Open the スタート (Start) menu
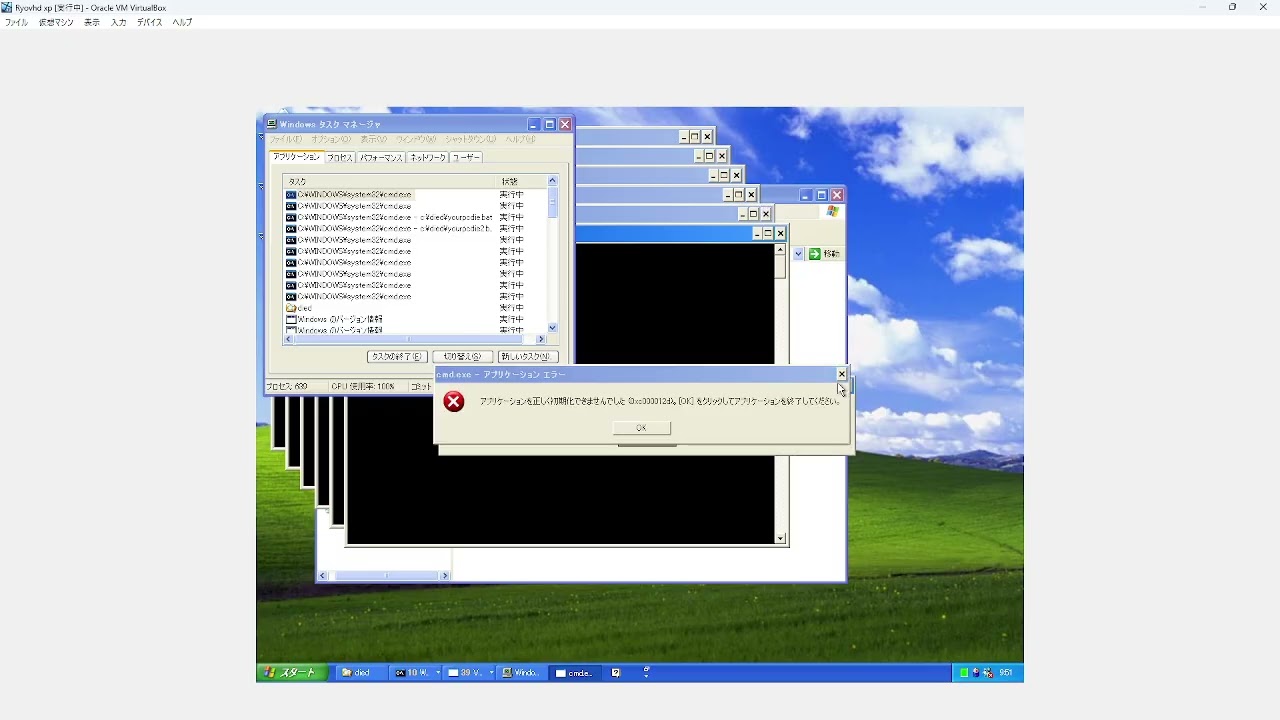Screen dimensions: 1280x720 [x=290, y=673]
